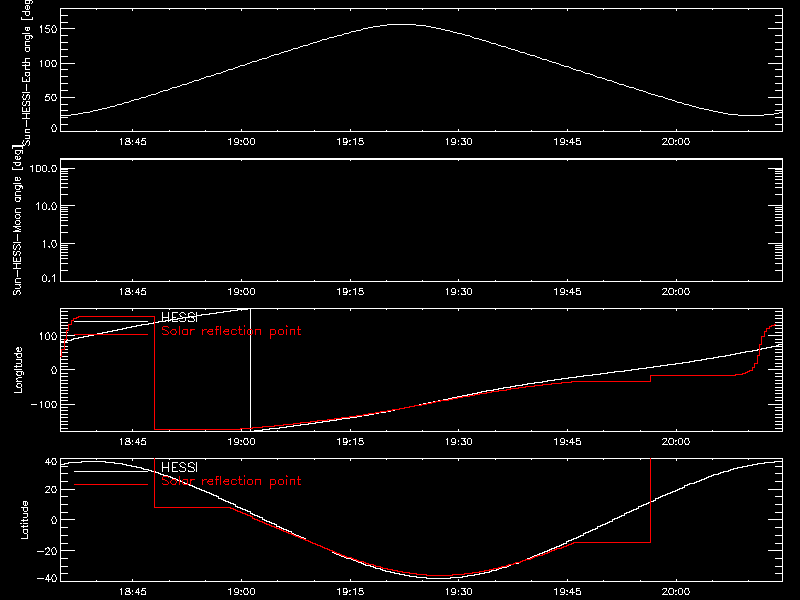This screenshot has width=800, height=600.
Task: Click red legend line in Latitude plot
Action: click(111, 485)
